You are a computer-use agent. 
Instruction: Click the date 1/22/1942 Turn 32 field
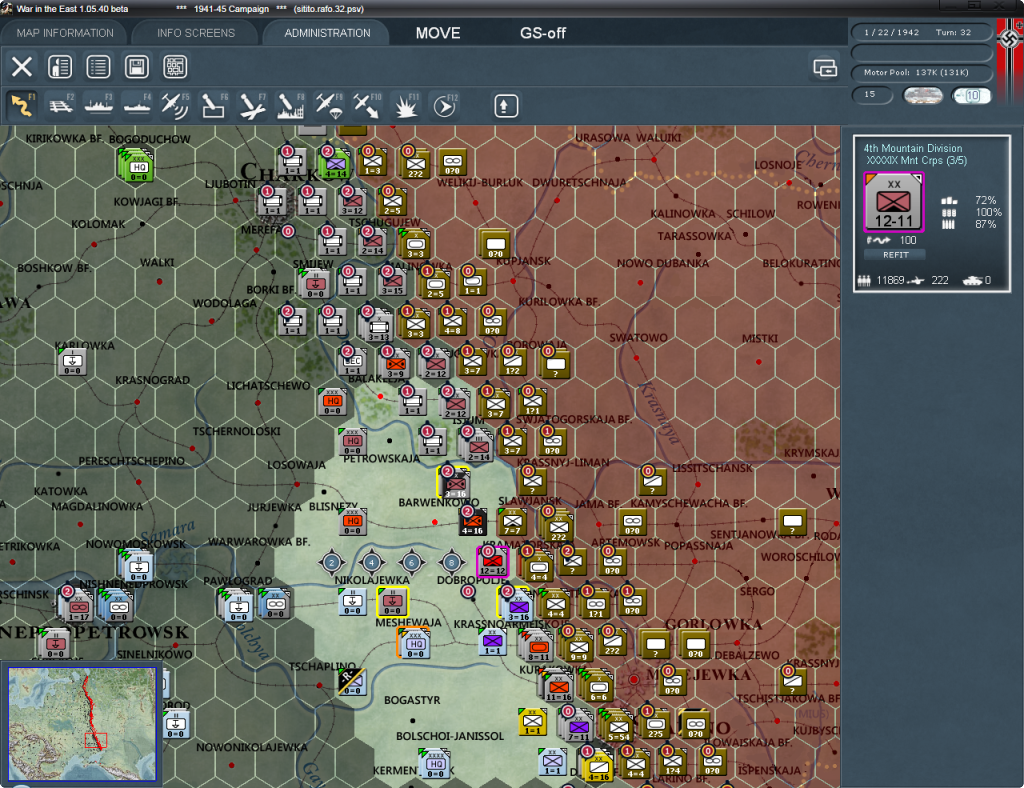(921, 32)
